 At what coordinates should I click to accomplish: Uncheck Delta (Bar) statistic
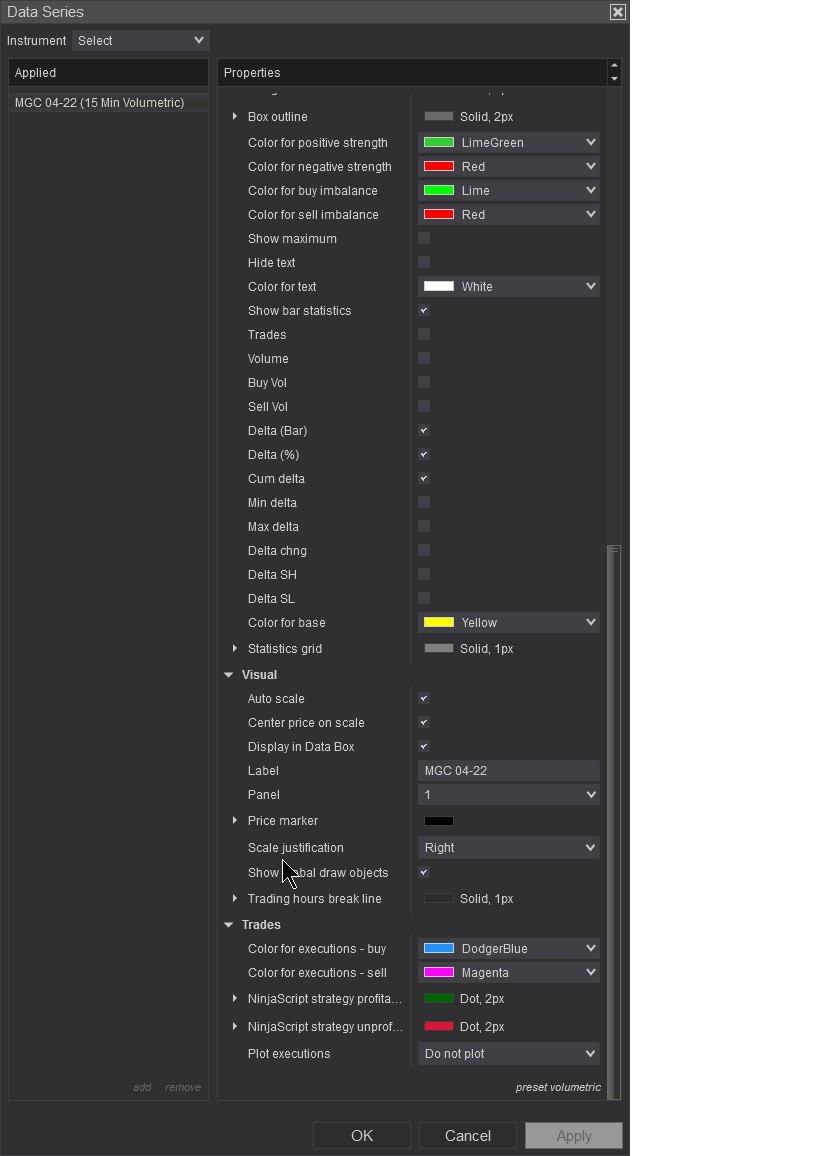pyautogui.click(x=424, y=431)
